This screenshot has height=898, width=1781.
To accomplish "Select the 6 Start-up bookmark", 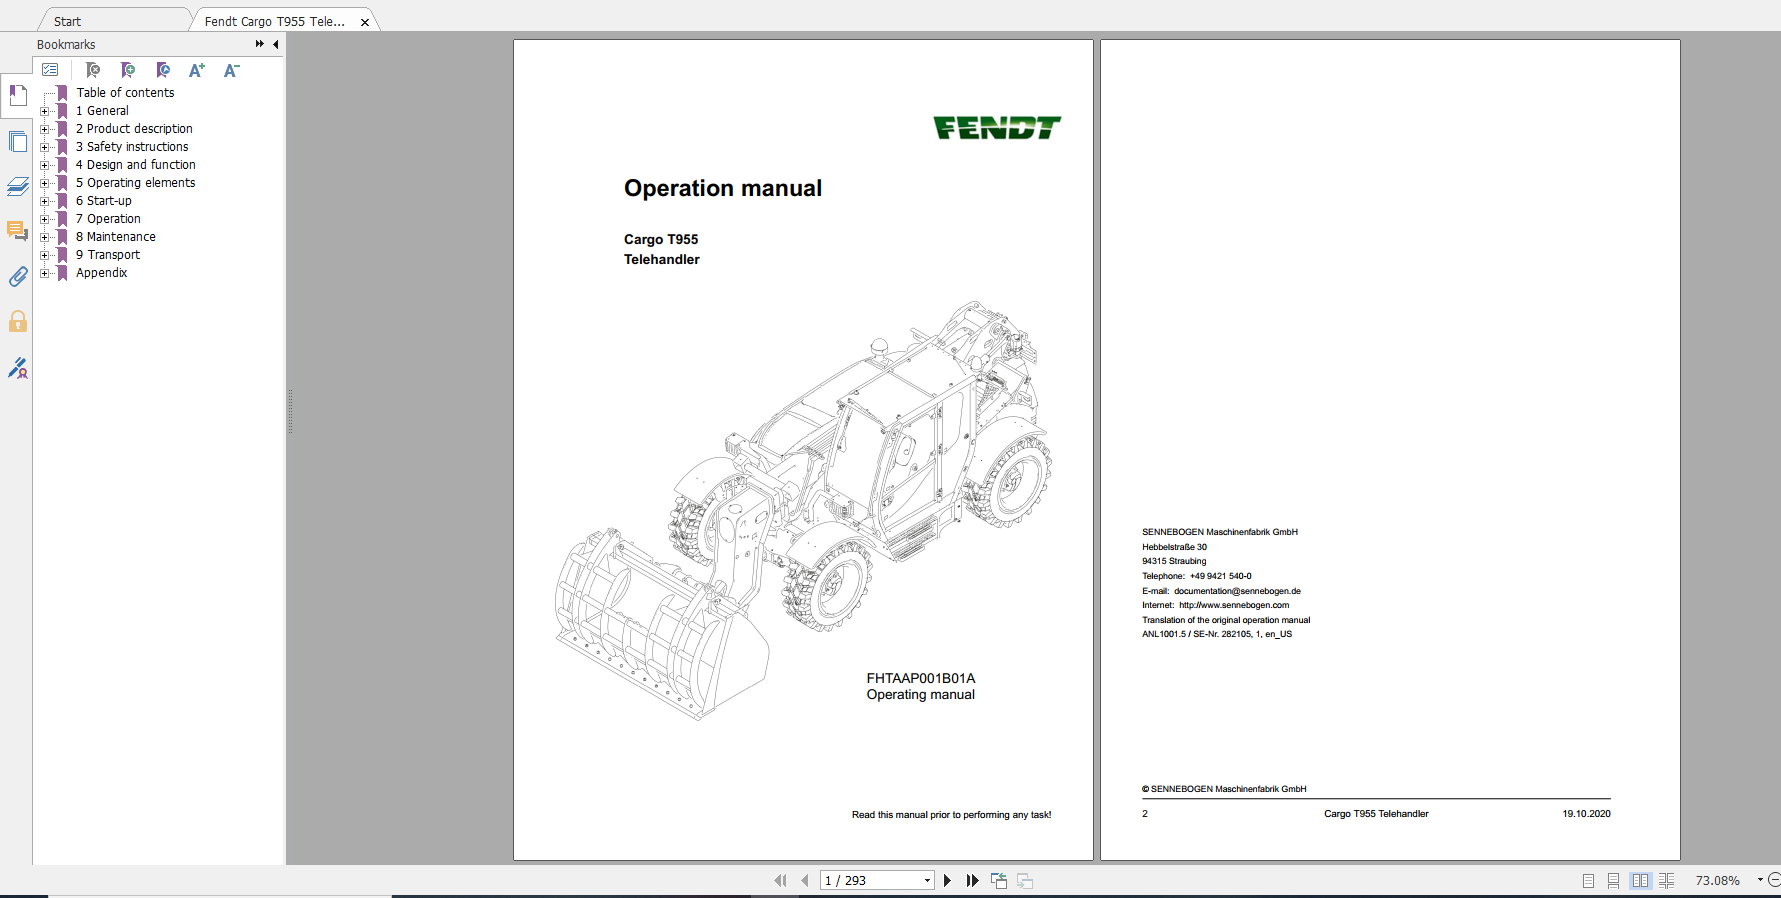I will tap(104, 201).
